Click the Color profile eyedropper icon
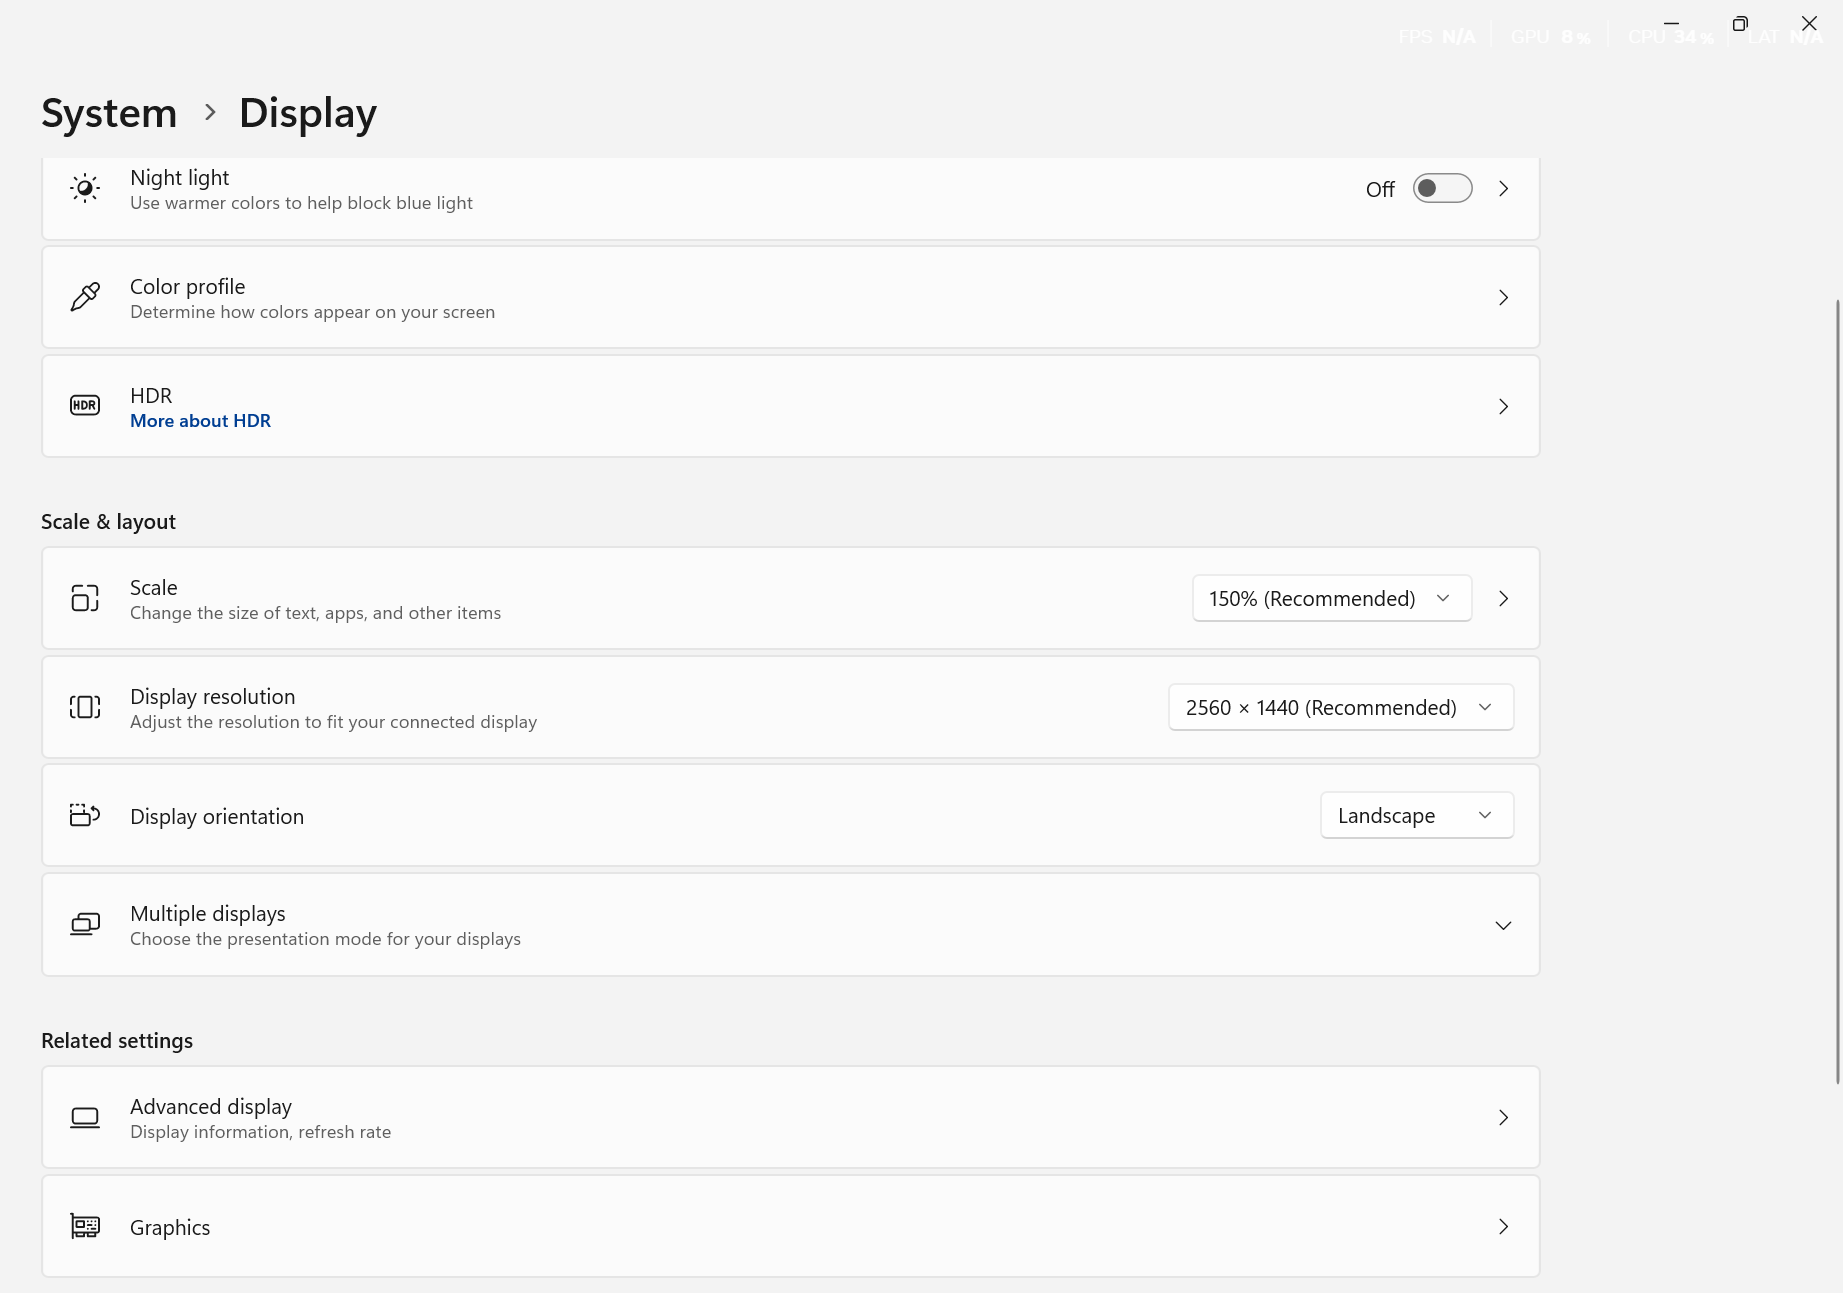The height and width of the screenshot is (1293, 1843). [x=85, y=297]
